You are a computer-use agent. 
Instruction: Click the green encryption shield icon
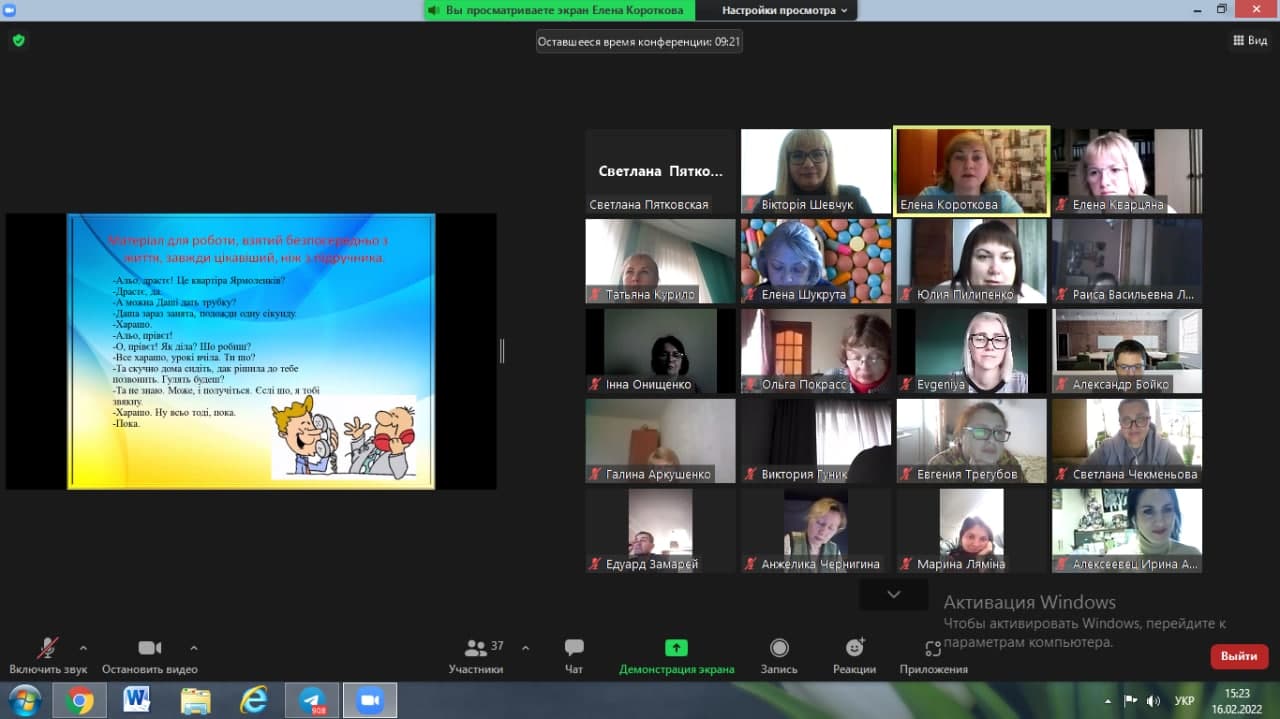click(18, 41)
